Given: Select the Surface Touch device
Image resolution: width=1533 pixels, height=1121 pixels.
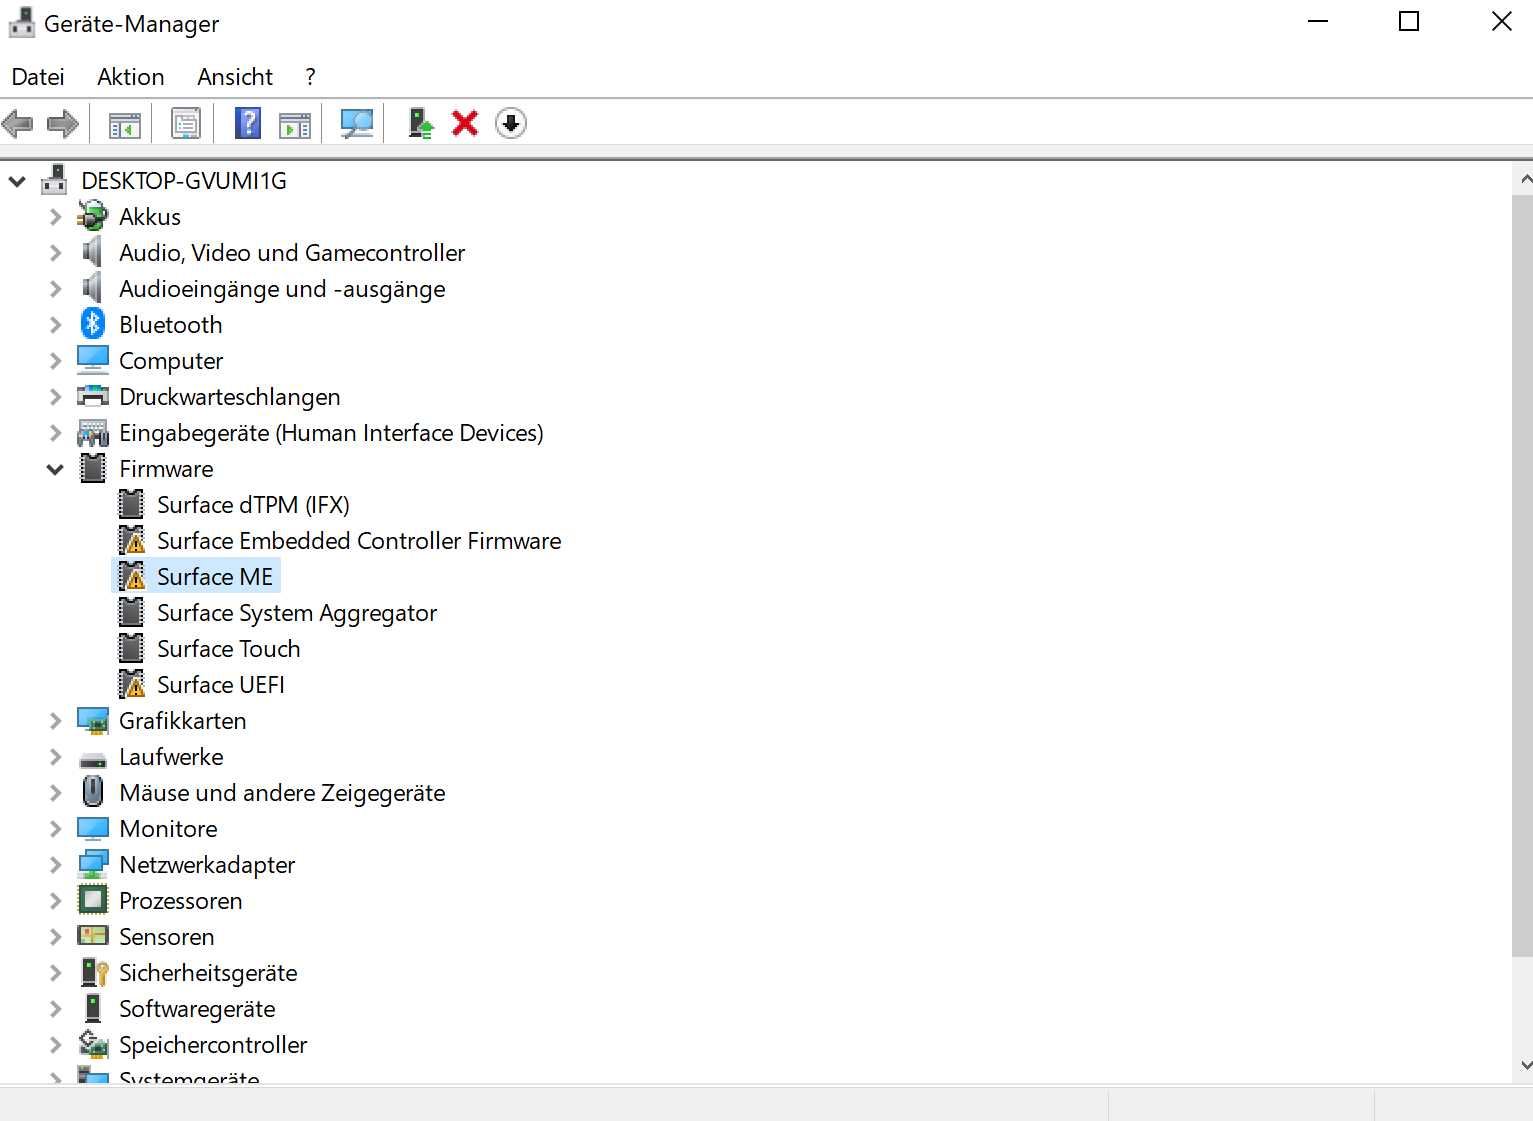Looking at the screenshot, I should (x=229, y=648).
